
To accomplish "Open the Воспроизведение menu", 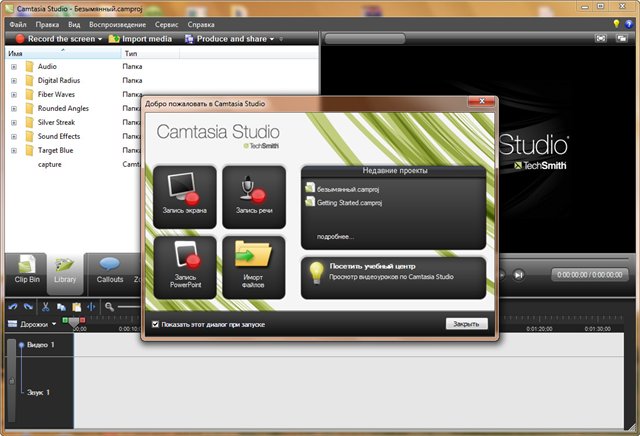I will 118,24.
